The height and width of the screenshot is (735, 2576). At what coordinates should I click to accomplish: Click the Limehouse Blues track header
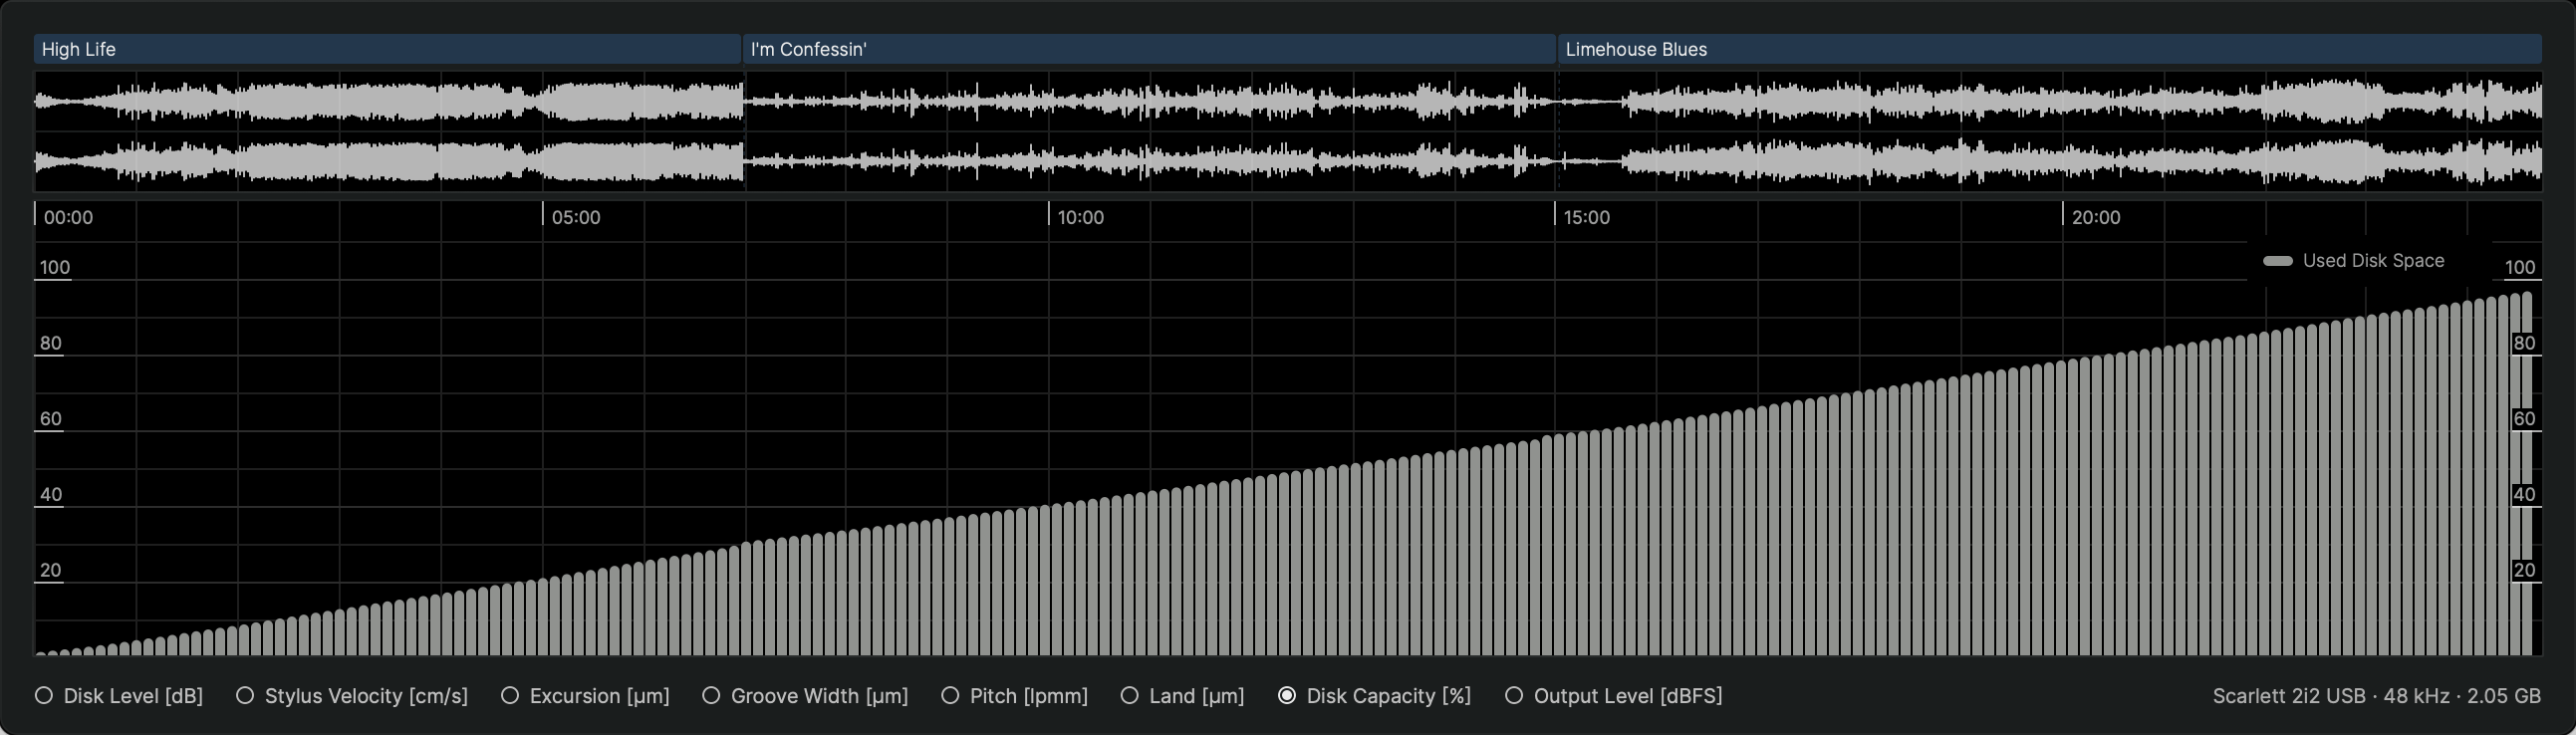[2048, 49]
